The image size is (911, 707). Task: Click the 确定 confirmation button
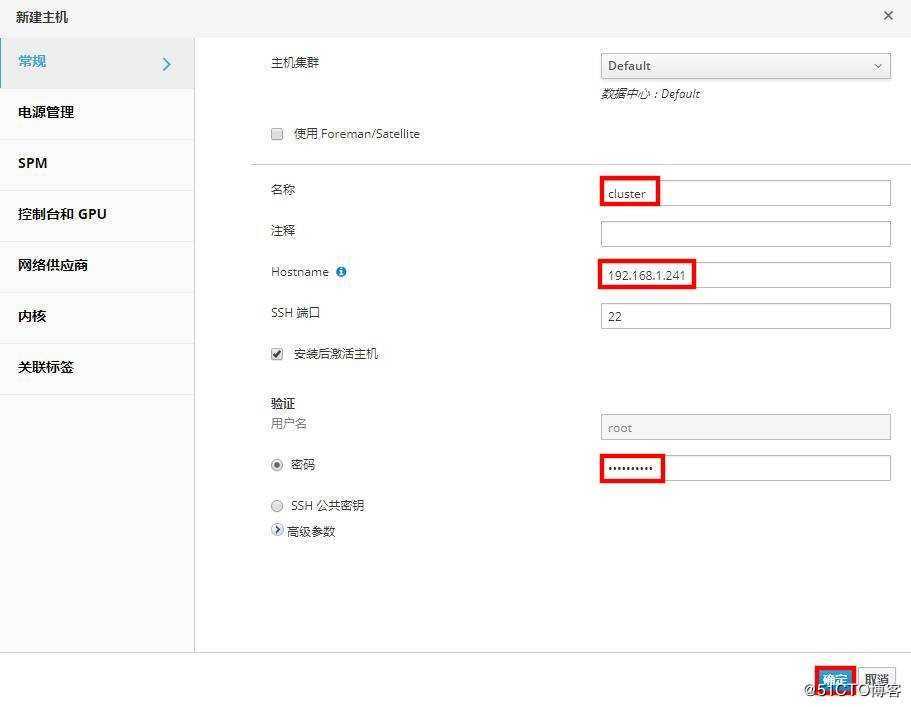[836, 677]
